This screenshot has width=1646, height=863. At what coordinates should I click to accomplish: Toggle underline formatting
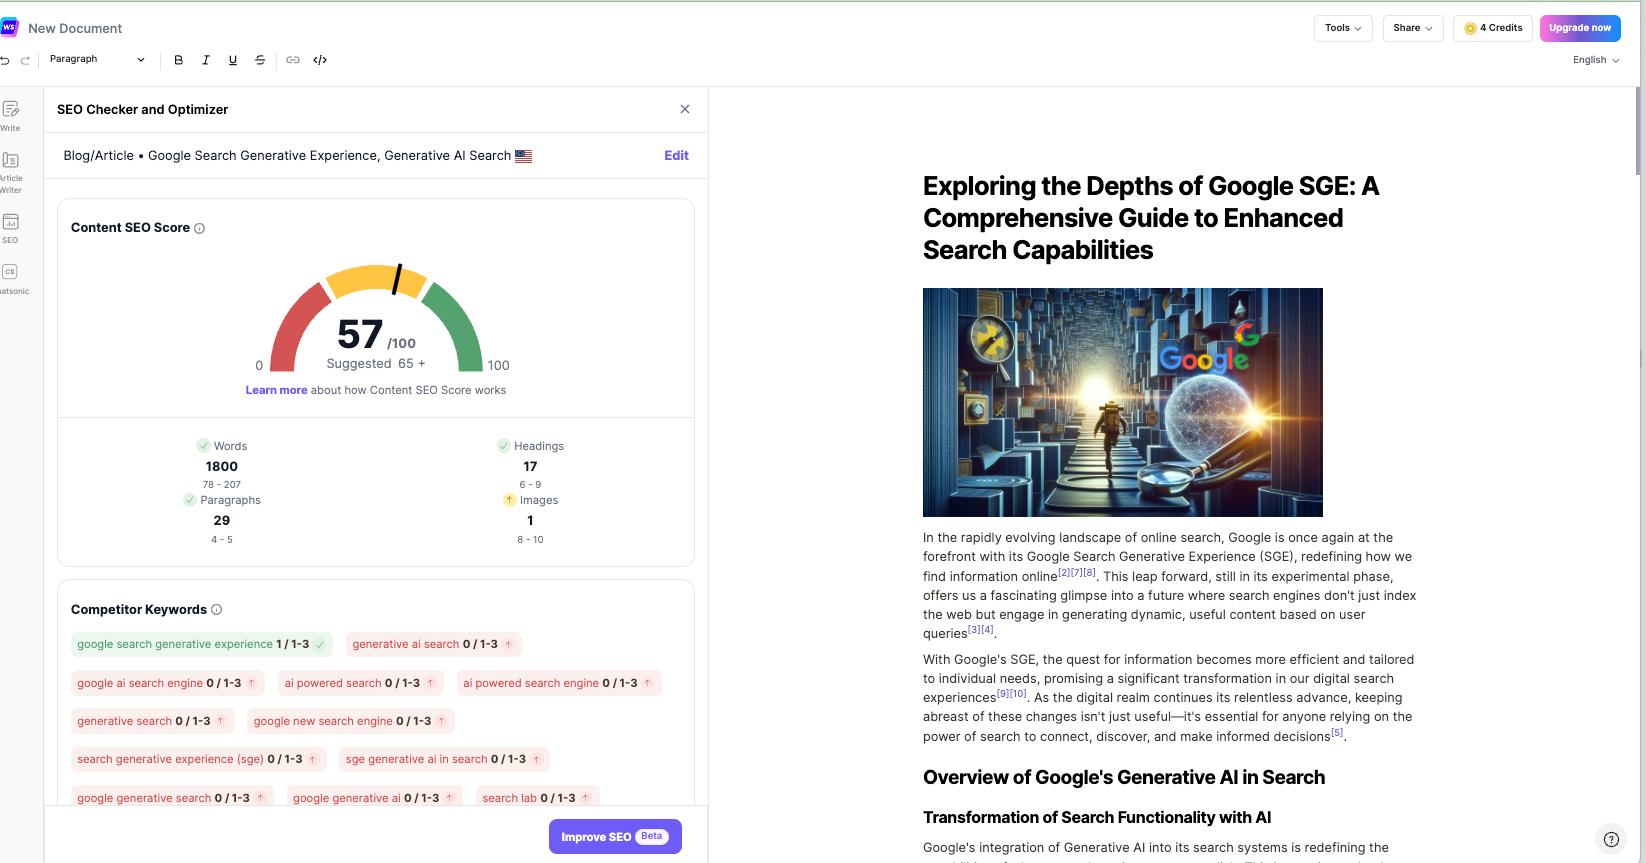pyautogui.click(x=233, y=60)
